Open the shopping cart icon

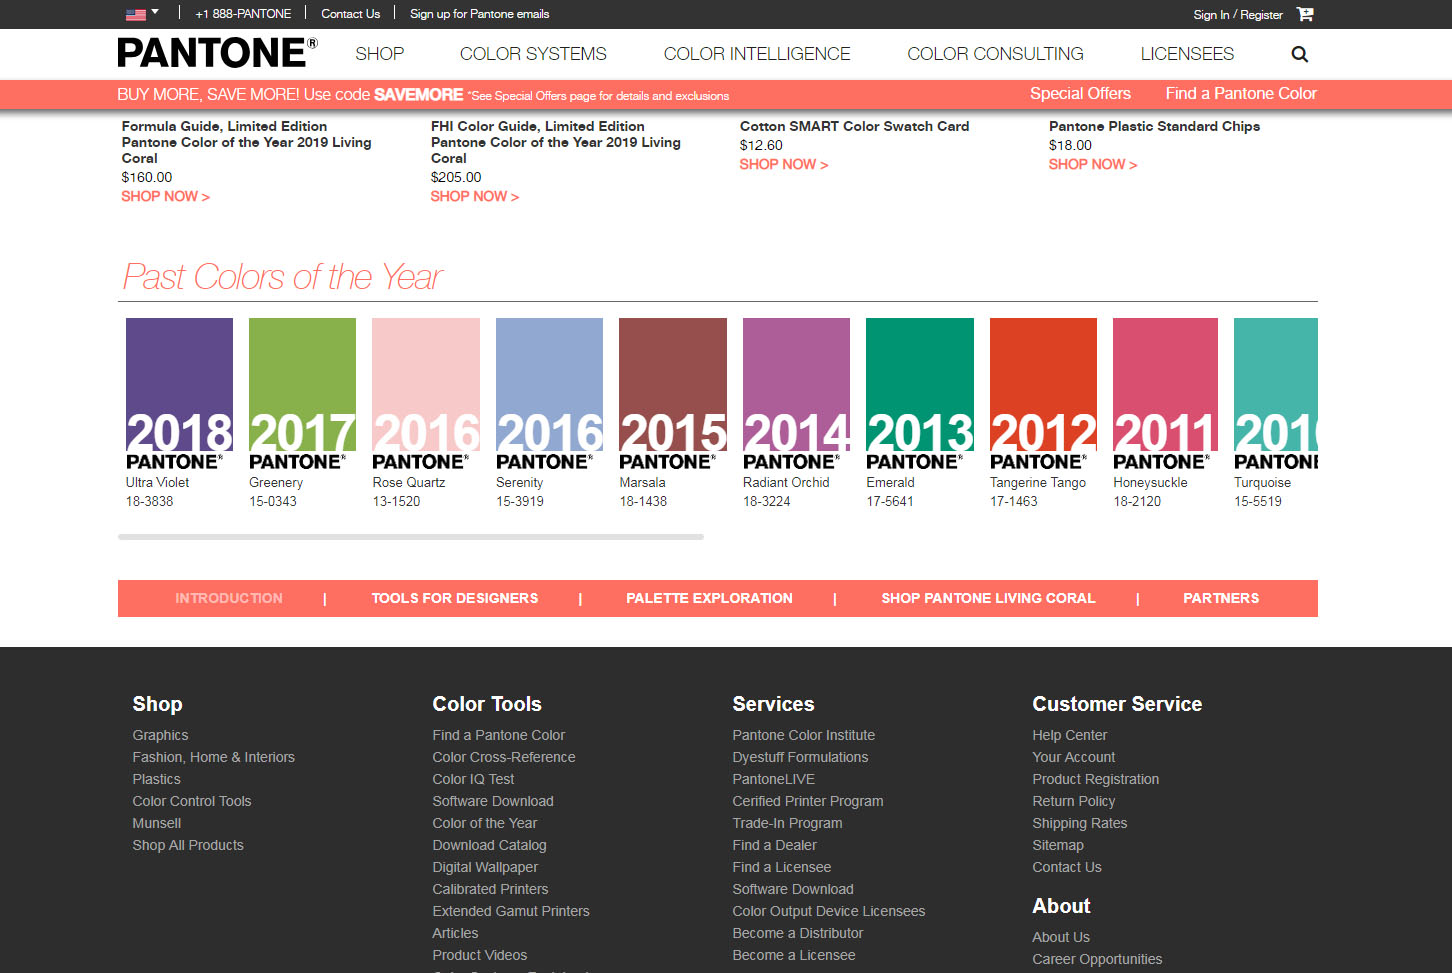1305,14
